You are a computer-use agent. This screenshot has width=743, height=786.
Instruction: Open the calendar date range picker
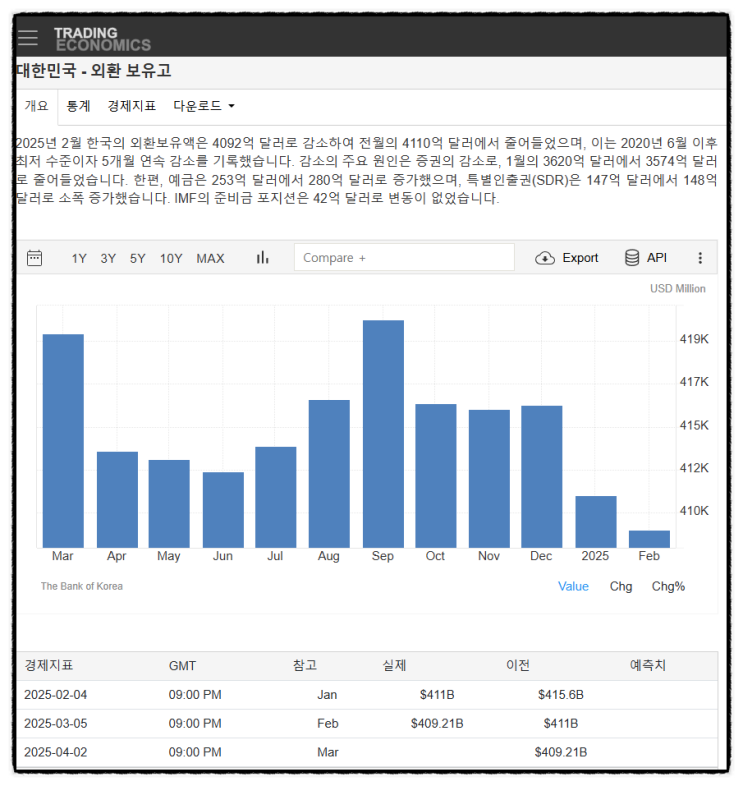(34, 258)
